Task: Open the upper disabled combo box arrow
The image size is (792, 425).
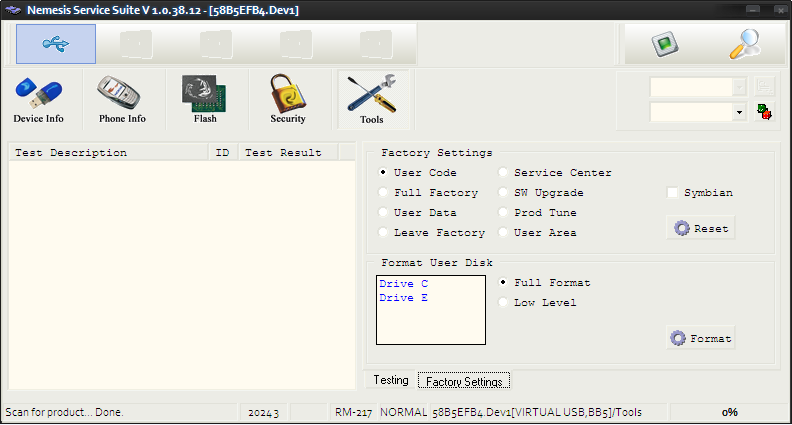Action: click(739, 87)
